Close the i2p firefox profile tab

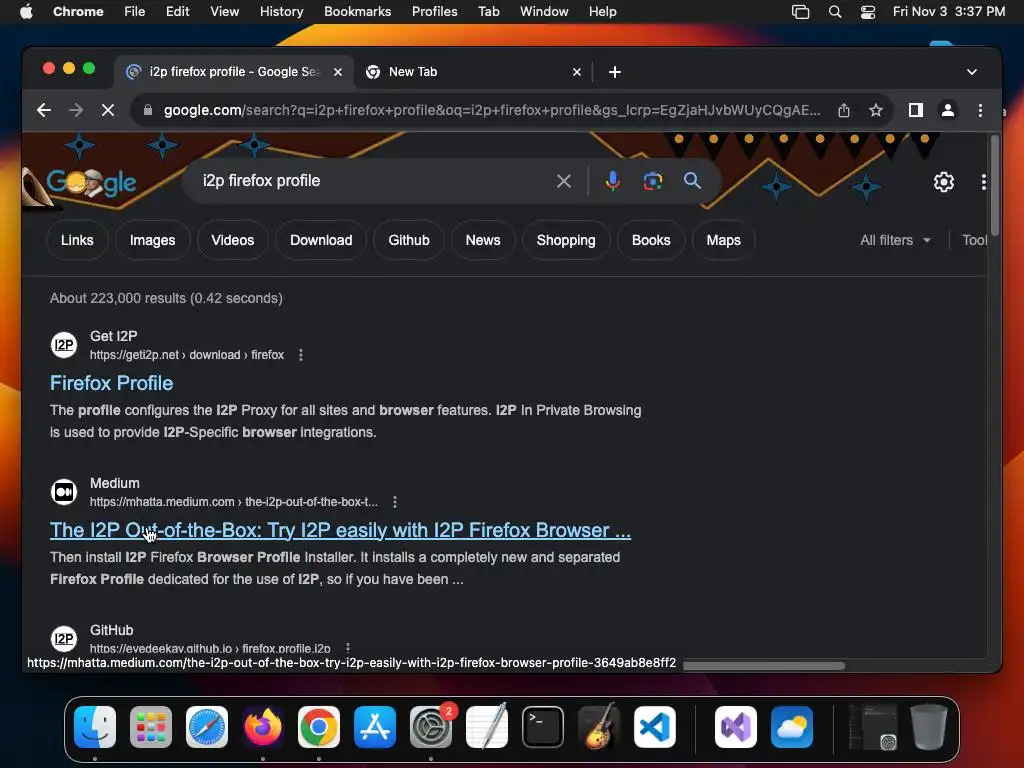pyautogui.click(x=338, y=72)
